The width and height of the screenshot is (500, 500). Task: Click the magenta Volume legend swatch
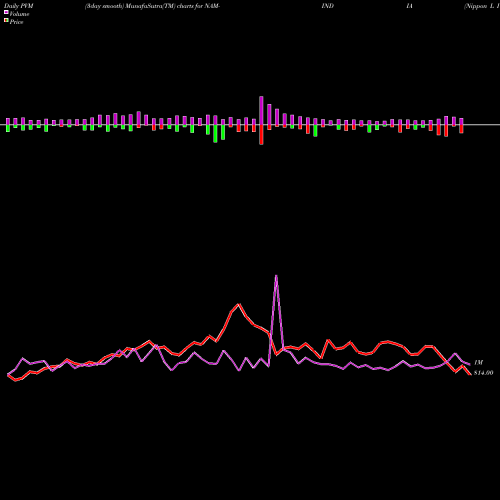point(6,12)
